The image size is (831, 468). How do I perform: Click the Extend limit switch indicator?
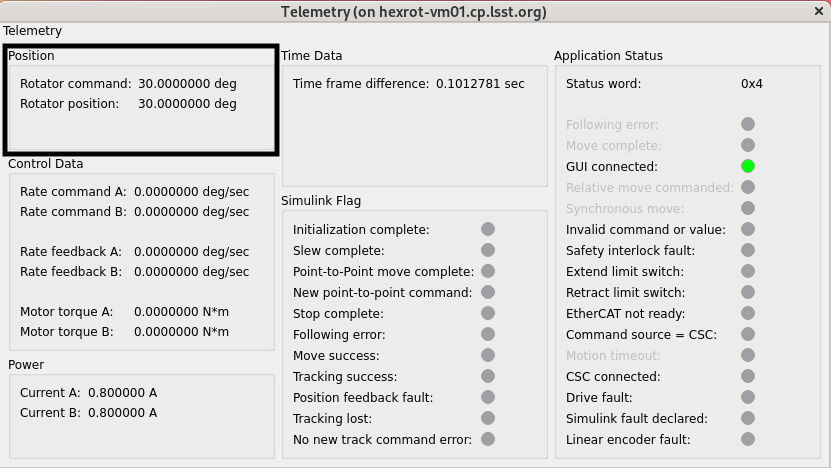pos(748,271)
